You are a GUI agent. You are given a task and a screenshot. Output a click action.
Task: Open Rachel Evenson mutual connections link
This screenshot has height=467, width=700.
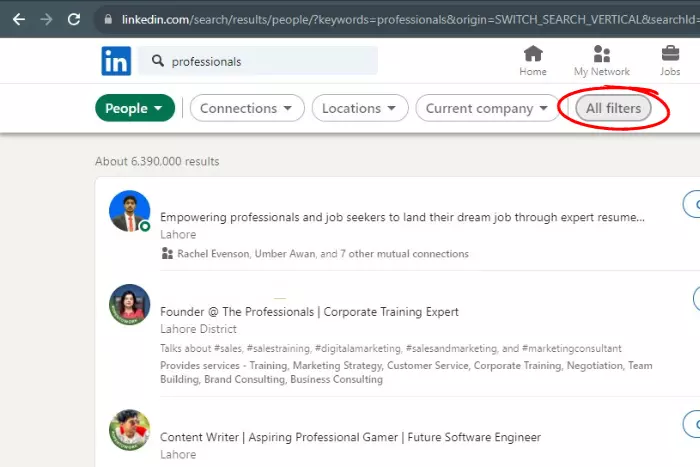(323, 254)
